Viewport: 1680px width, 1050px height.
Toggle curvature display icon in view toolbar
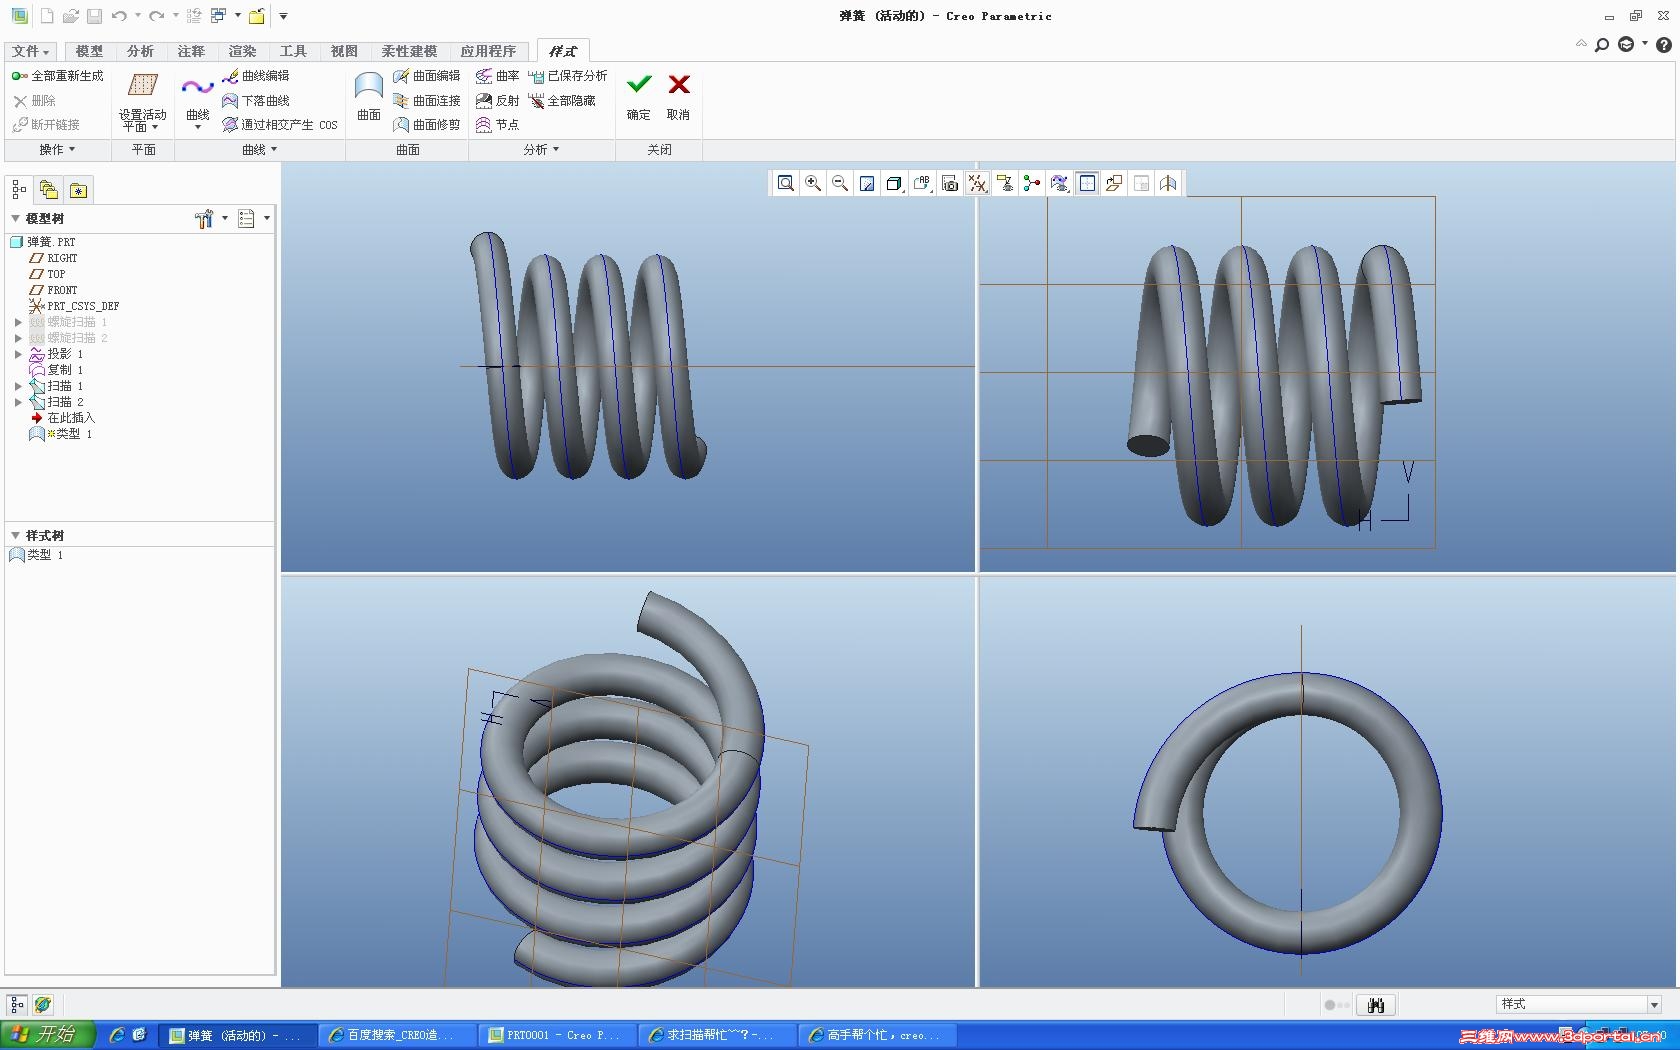point(1060,183)
